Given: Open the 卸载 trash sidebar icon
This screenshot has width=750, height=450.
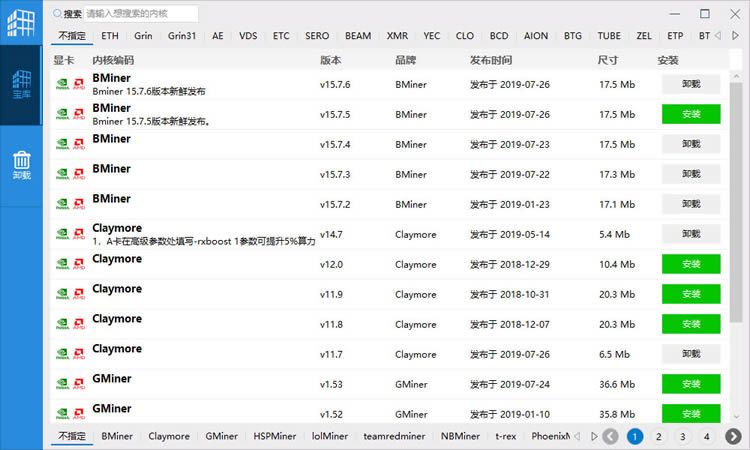Looking at the screenshot, I should pyautogui.click(x=22, y=165).
